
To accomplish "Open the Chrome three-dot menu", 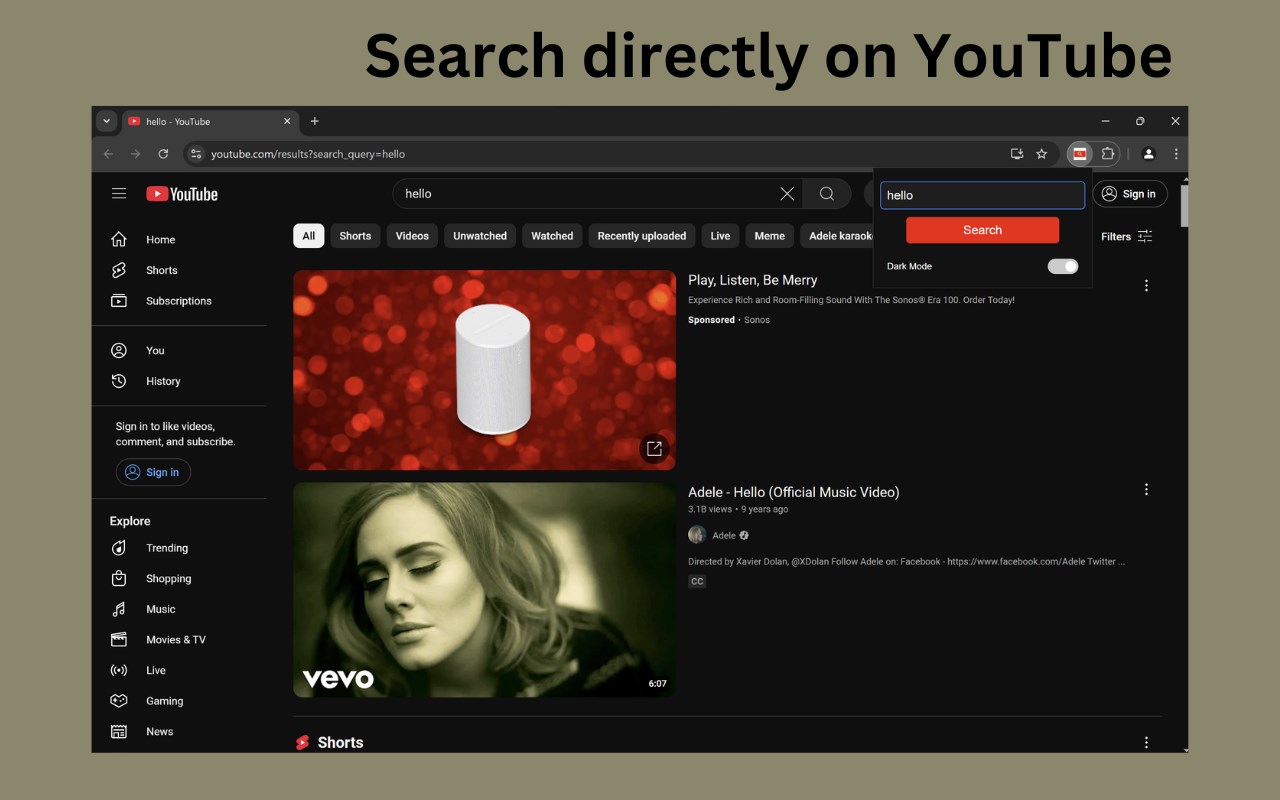I will (x=1176, y=154).
